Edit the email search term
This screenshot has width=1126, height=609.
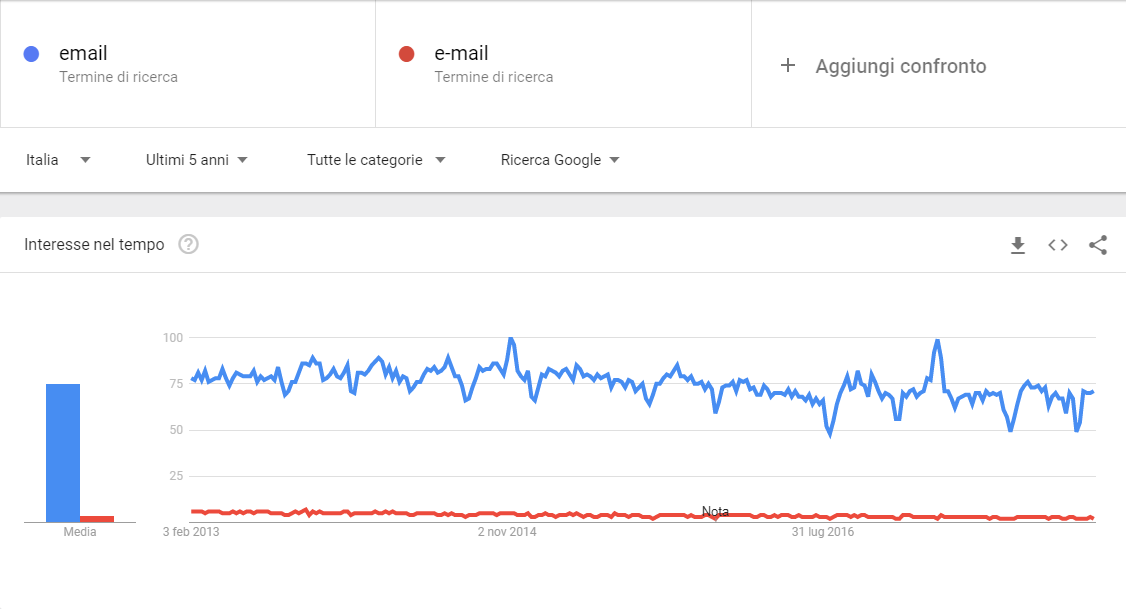point(83,53)
